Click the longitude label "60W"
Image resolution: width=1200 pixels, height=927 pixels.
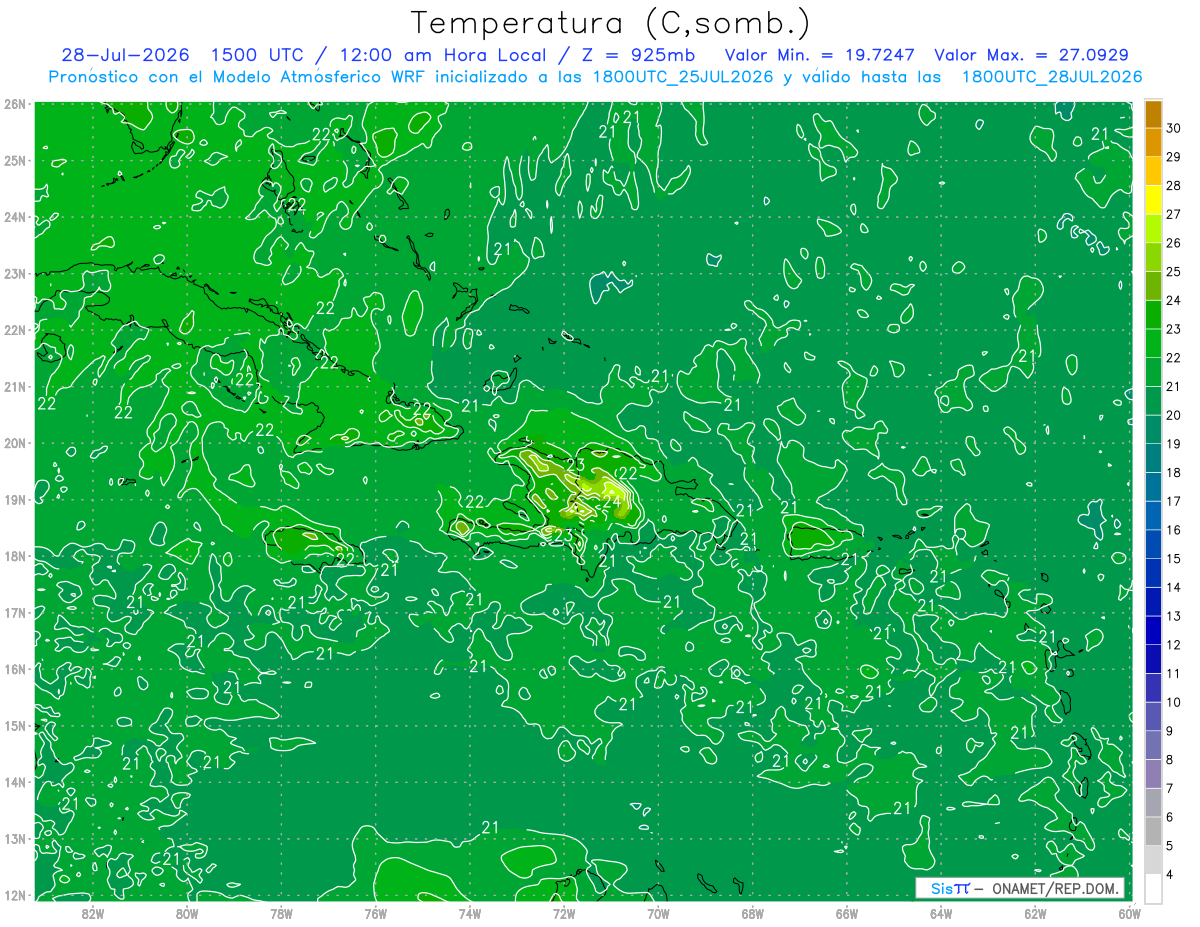(1129, 913)
